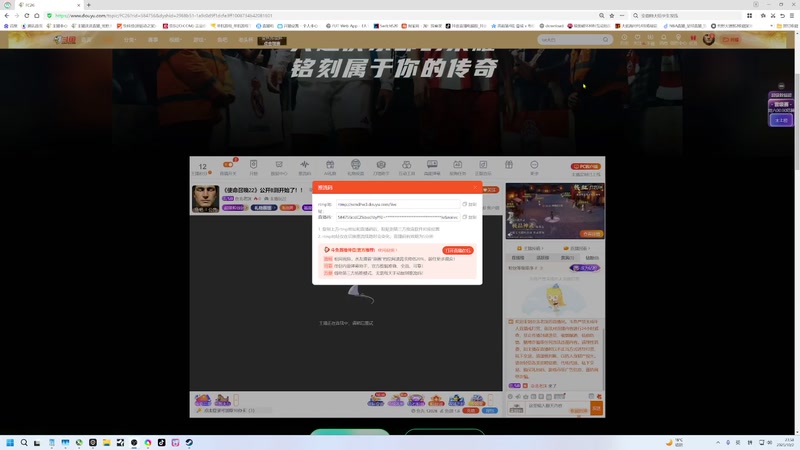Open the Steam icon in taskbar
This screenshot has height=450, width=800.
189,442
